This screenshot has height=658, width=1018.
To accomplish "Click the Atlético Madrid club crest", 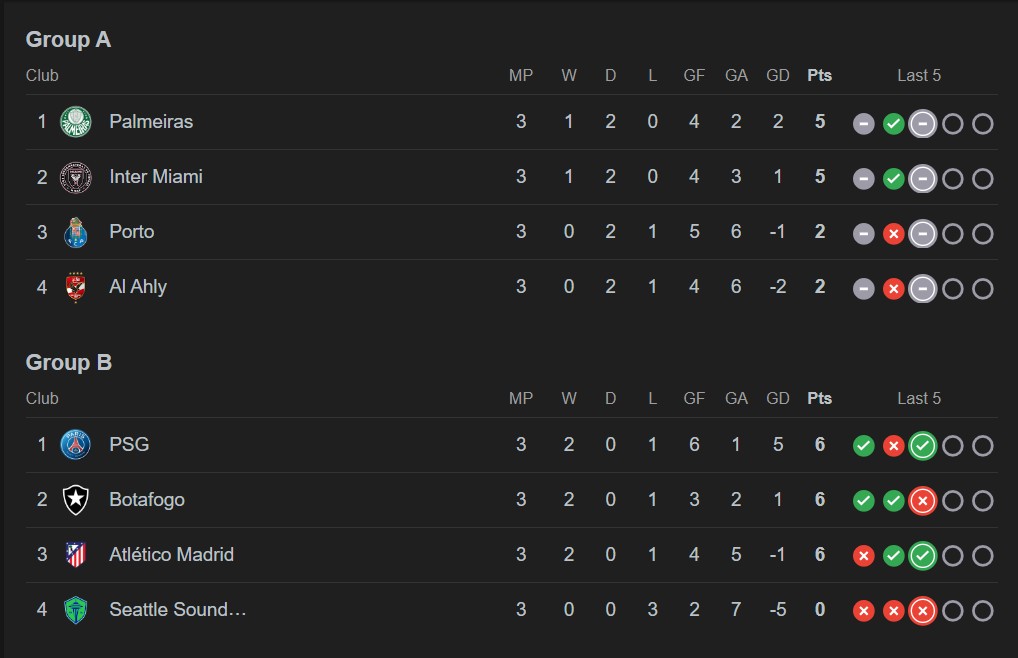I will (75, 555).
